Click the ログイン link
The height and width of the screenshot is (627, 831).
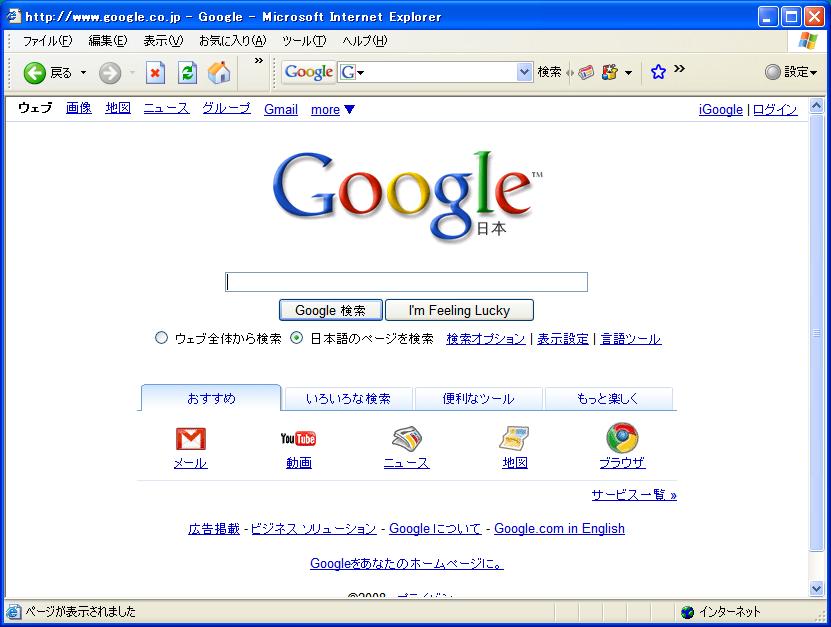point(775,109)
